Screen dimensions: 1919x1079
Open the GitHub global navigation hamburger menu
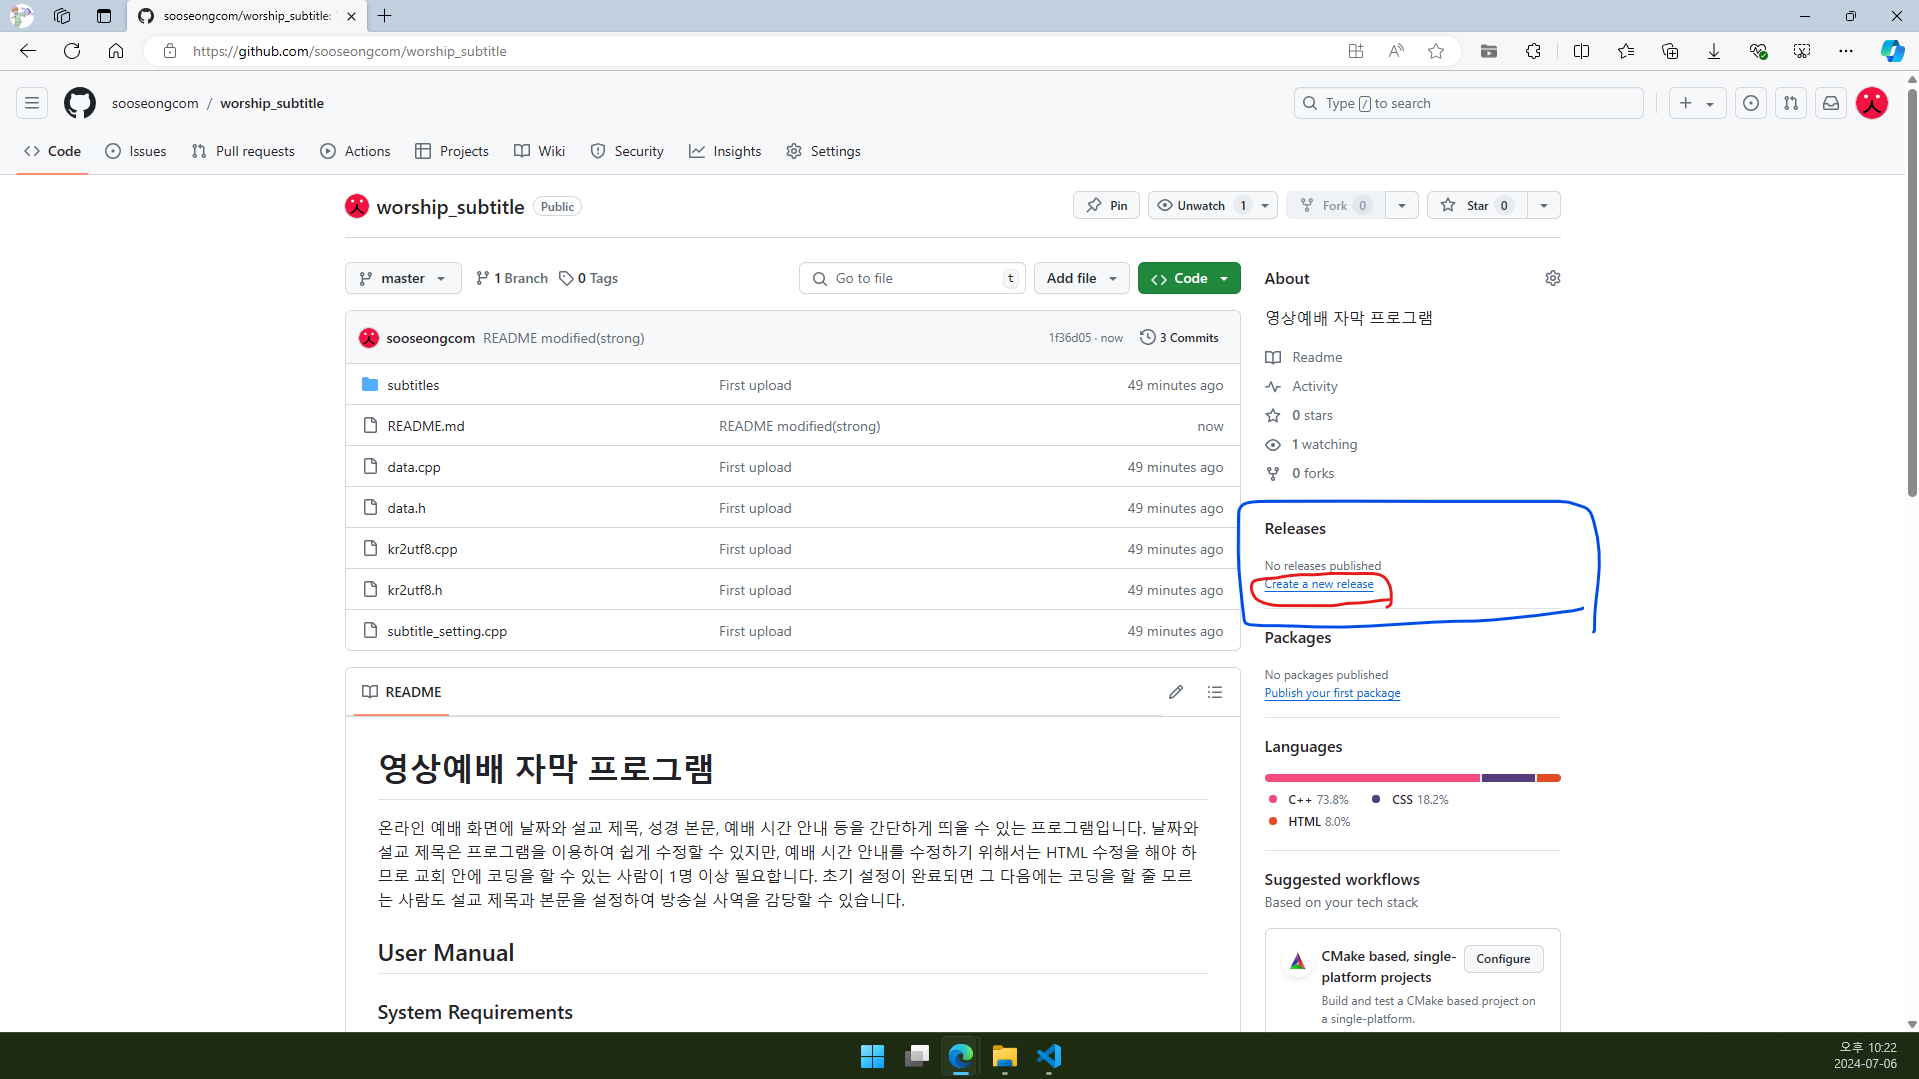pyautogui.click(x=32, y=103)
